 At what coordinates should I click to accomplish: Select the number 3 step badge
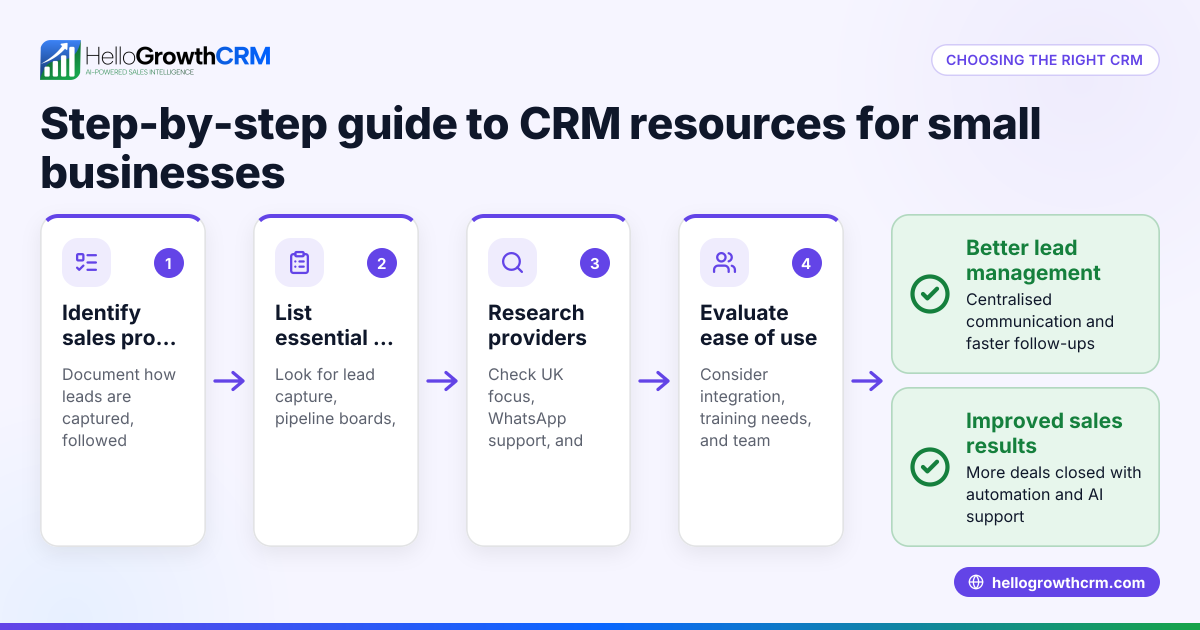coord(594,263)
